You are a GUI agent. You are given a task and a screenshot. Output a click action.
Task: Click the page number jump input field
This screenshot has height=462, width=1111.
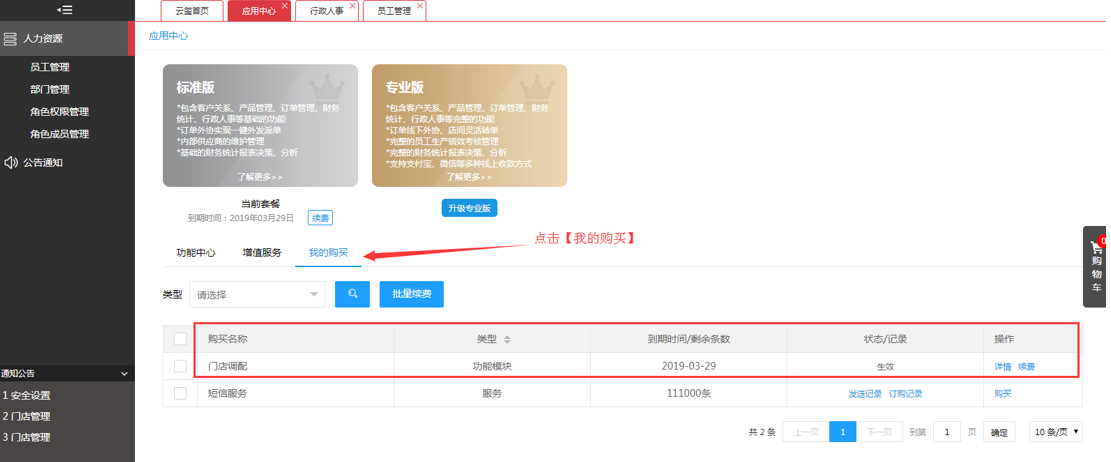[x=947, y=432]
